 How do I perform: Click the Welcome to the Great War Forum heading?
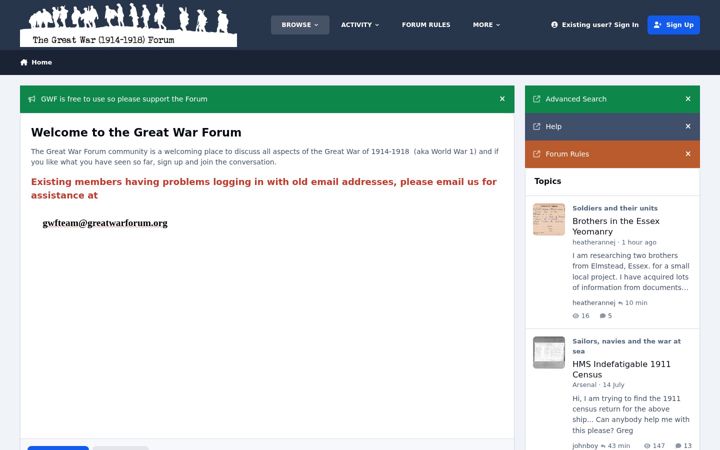[x=136, y=132]
